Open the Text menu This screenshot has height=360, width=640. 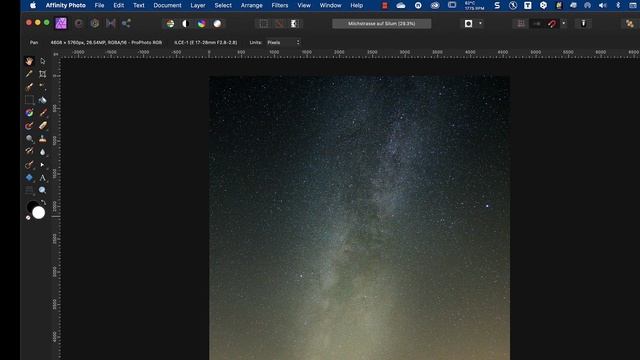(x=139, y=5)
